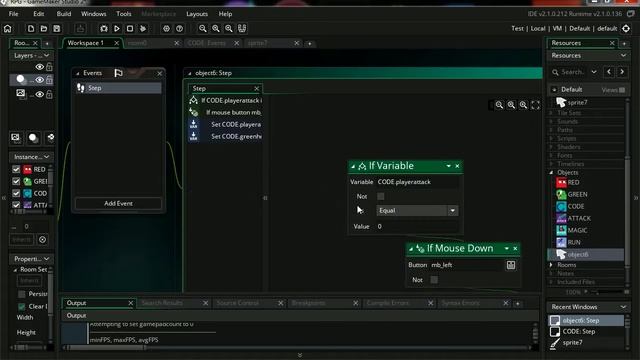Start the debugger bug icon
The width and height of the screenshot is (640, 360).
click(104, 29)
